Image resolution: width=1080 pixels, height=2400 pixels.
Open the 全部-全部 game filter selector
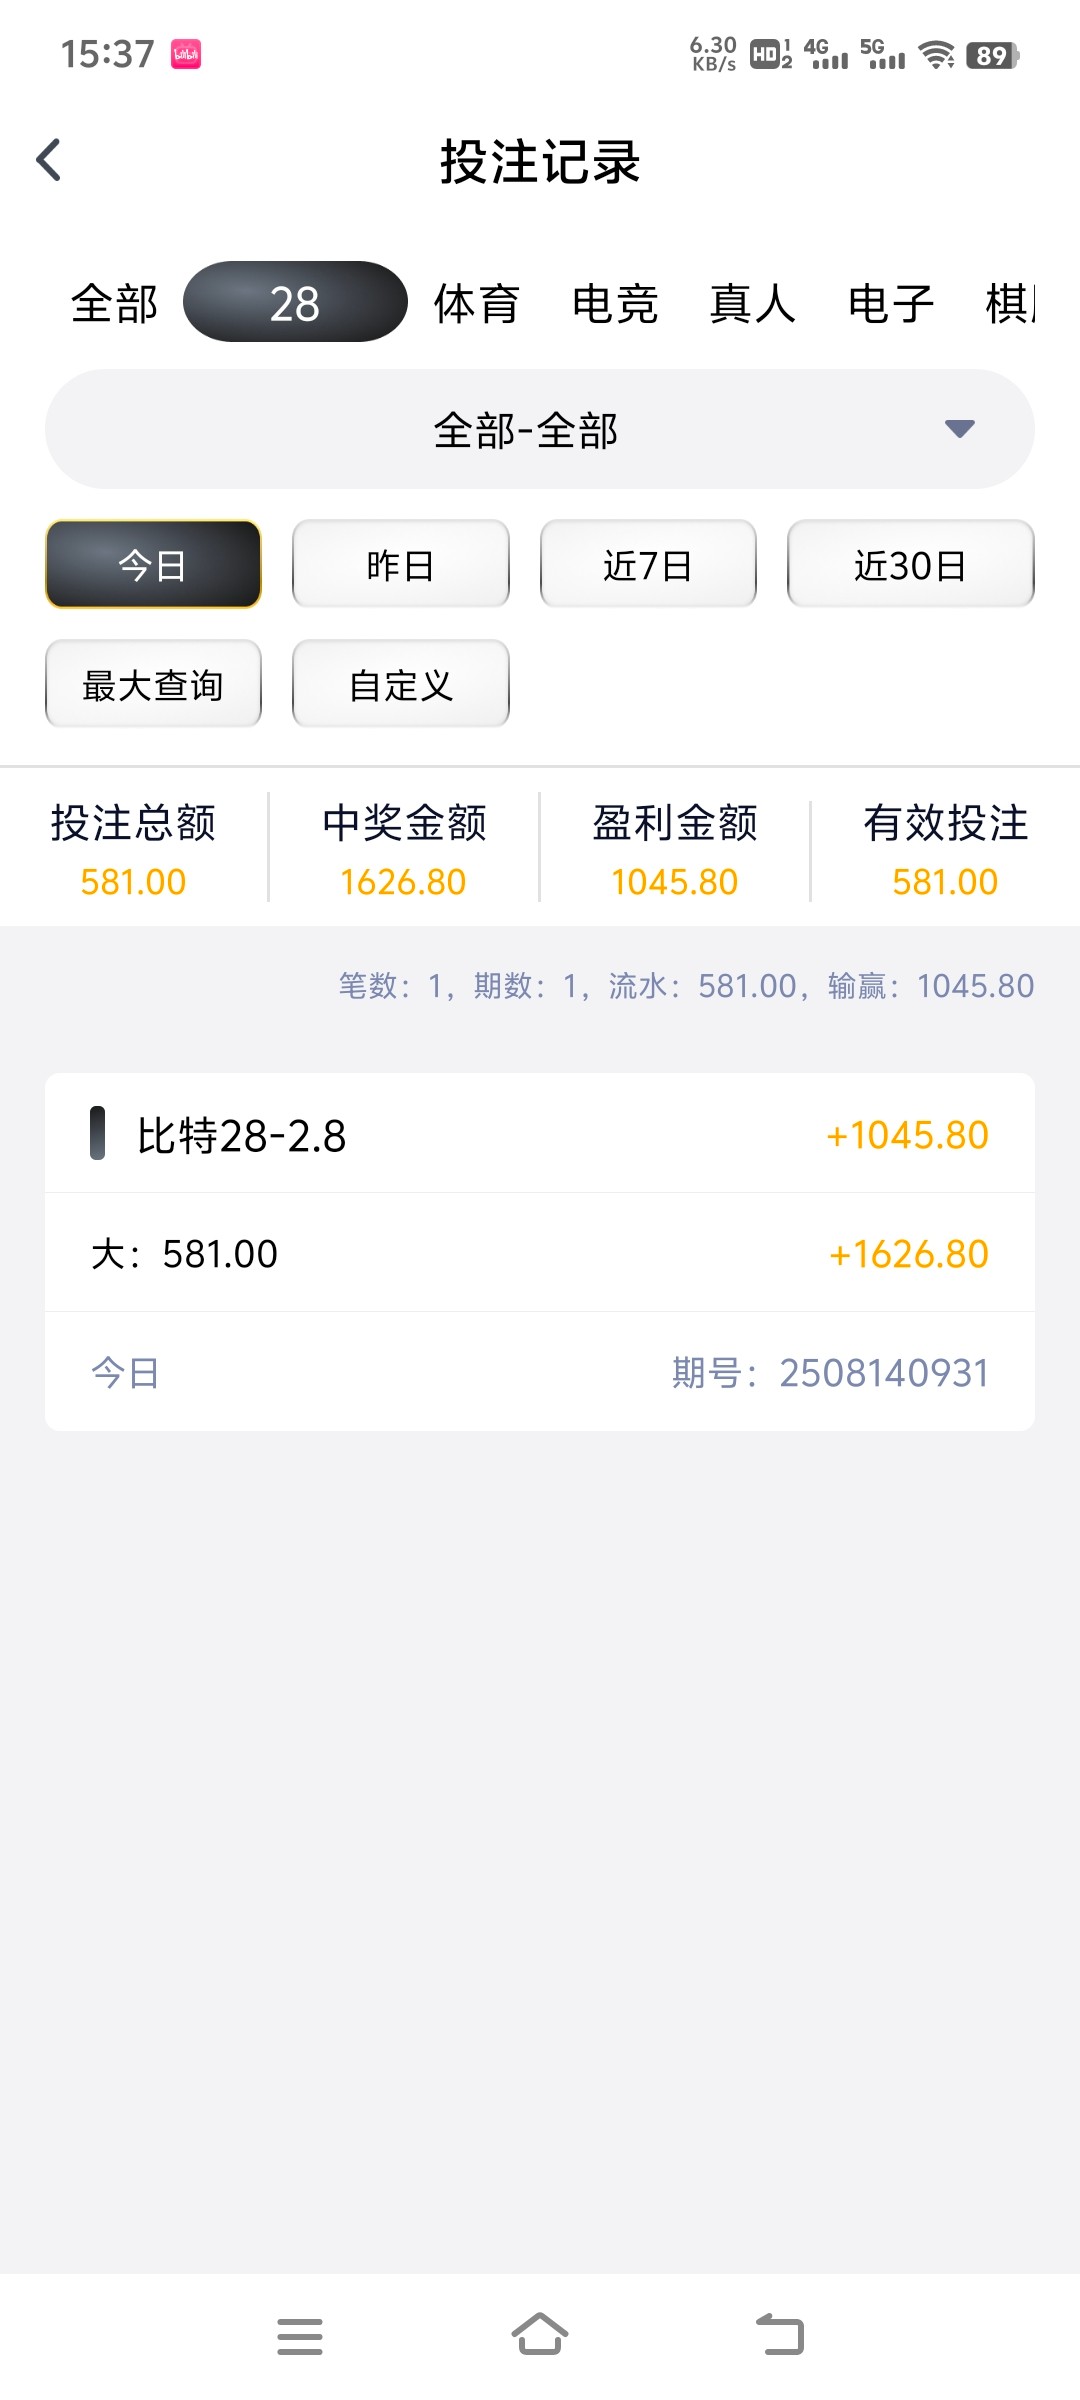(x=526, y=430)
